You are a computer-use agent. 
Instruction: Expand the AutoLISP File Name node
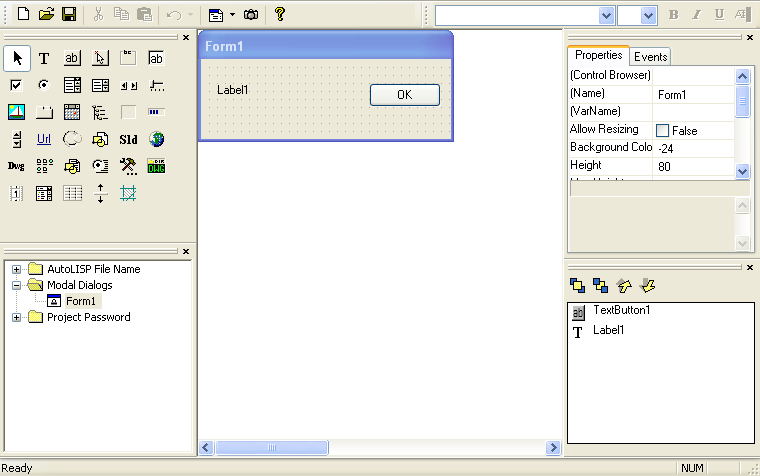pos(16,269)
